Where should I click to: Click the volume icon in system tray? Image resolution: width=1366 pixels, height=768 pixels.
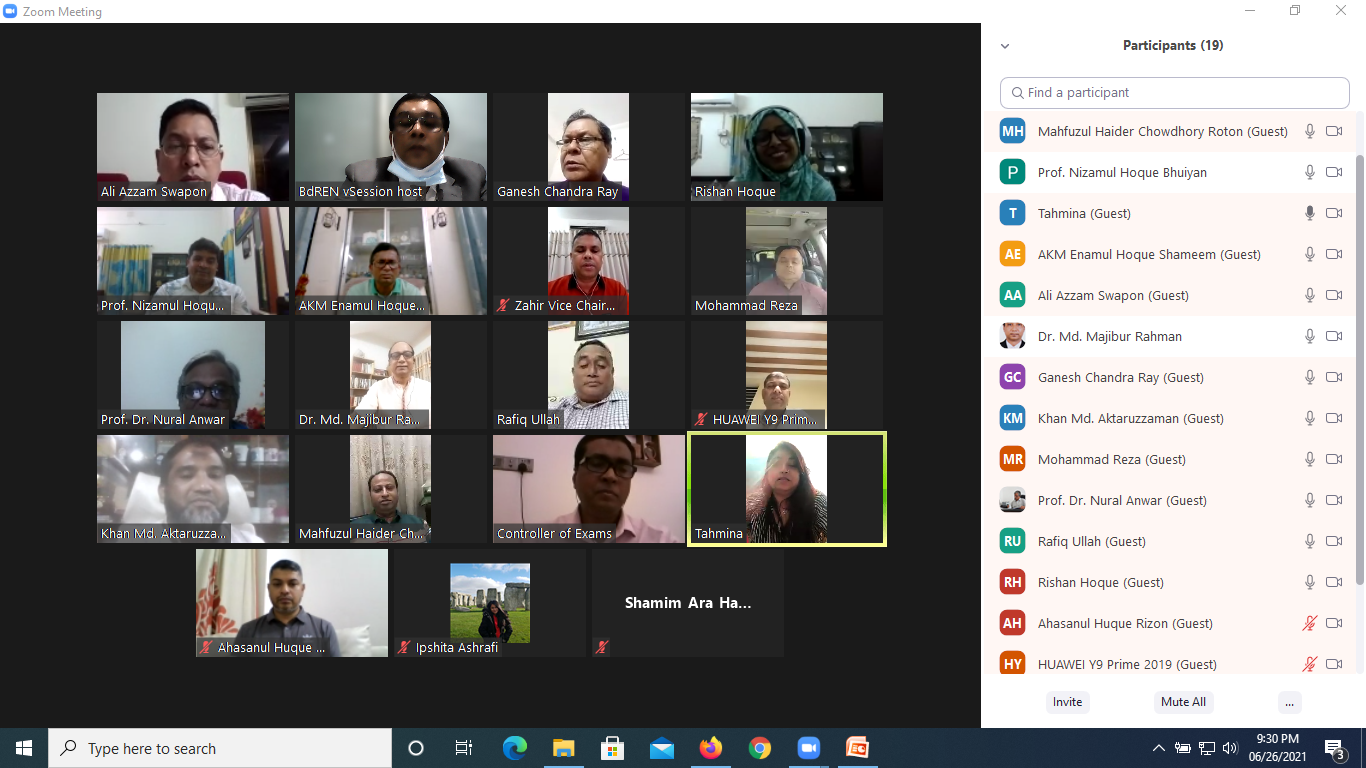pyautogui.click(x=1229, y=748)
